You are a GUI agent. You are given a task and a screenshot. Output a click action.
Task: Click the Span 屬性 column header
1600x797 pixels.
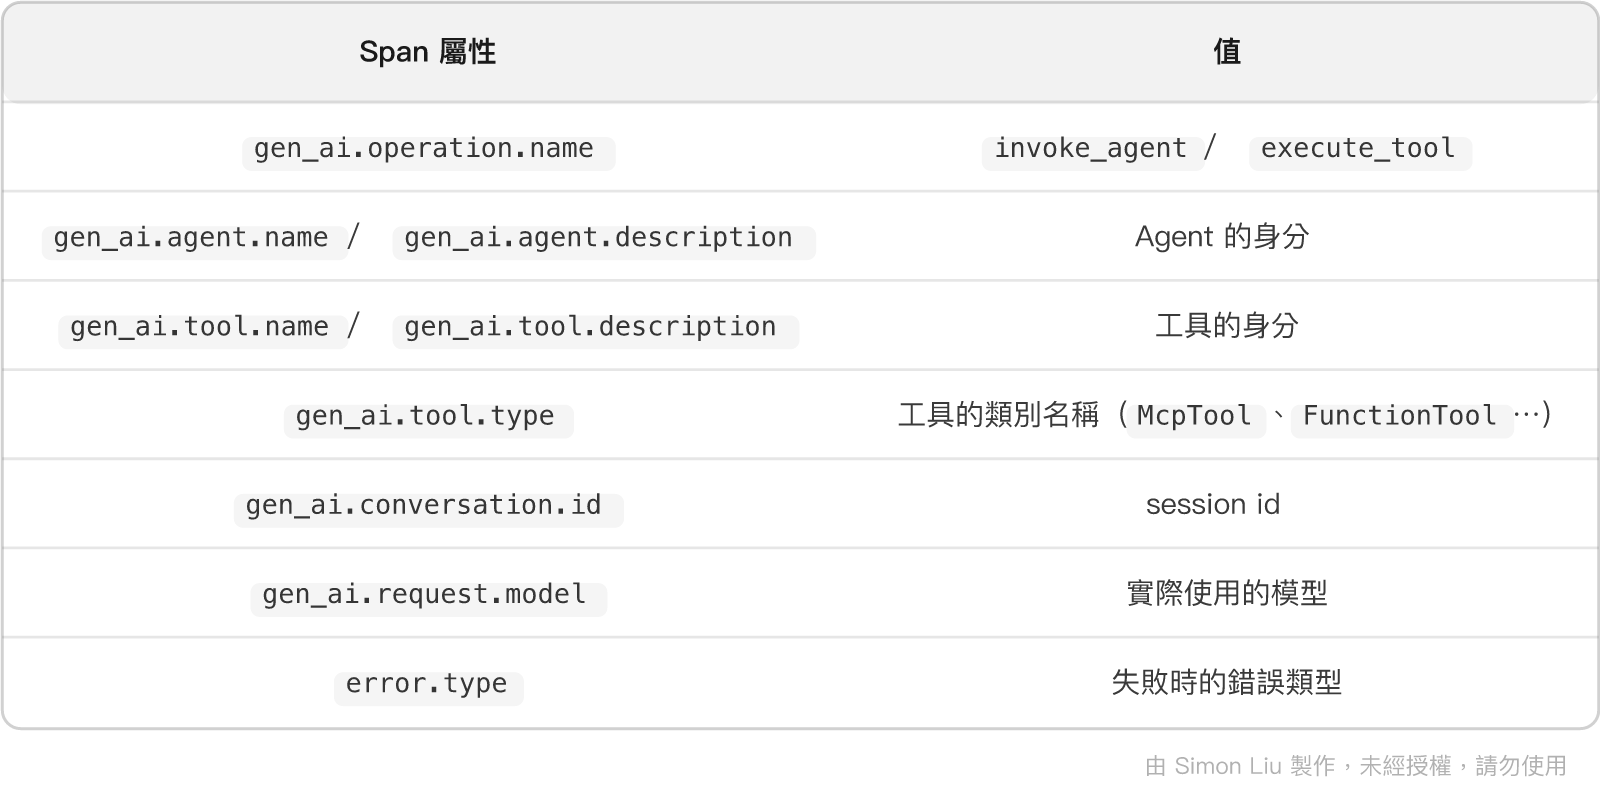[427, 52]
